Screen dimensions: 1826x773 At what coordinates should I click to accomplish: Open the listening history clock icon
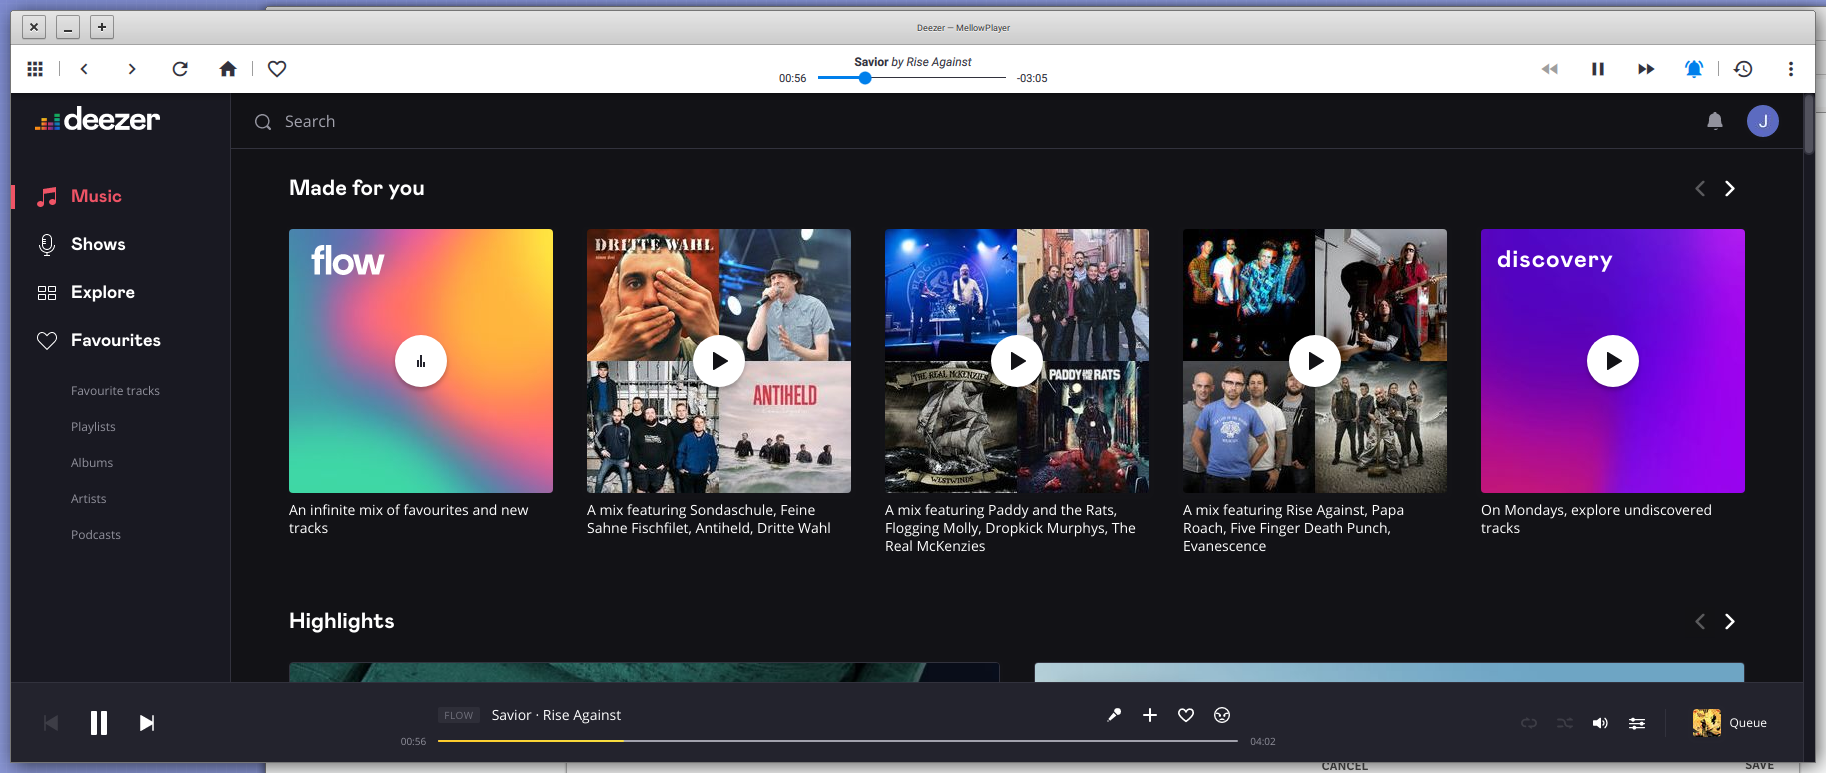(x=1743, y=69)
